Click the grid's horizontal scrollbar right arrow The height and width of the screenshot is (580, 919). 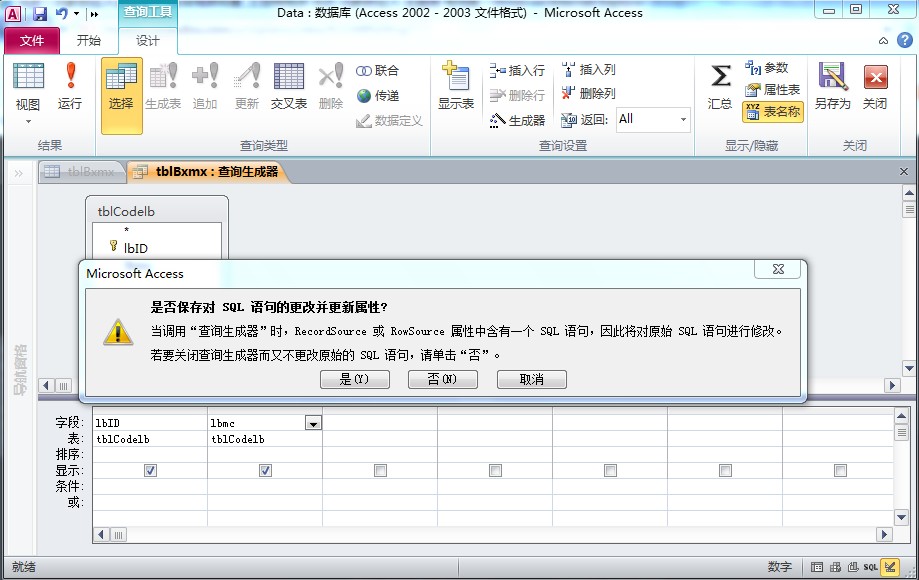pos(884,534)
